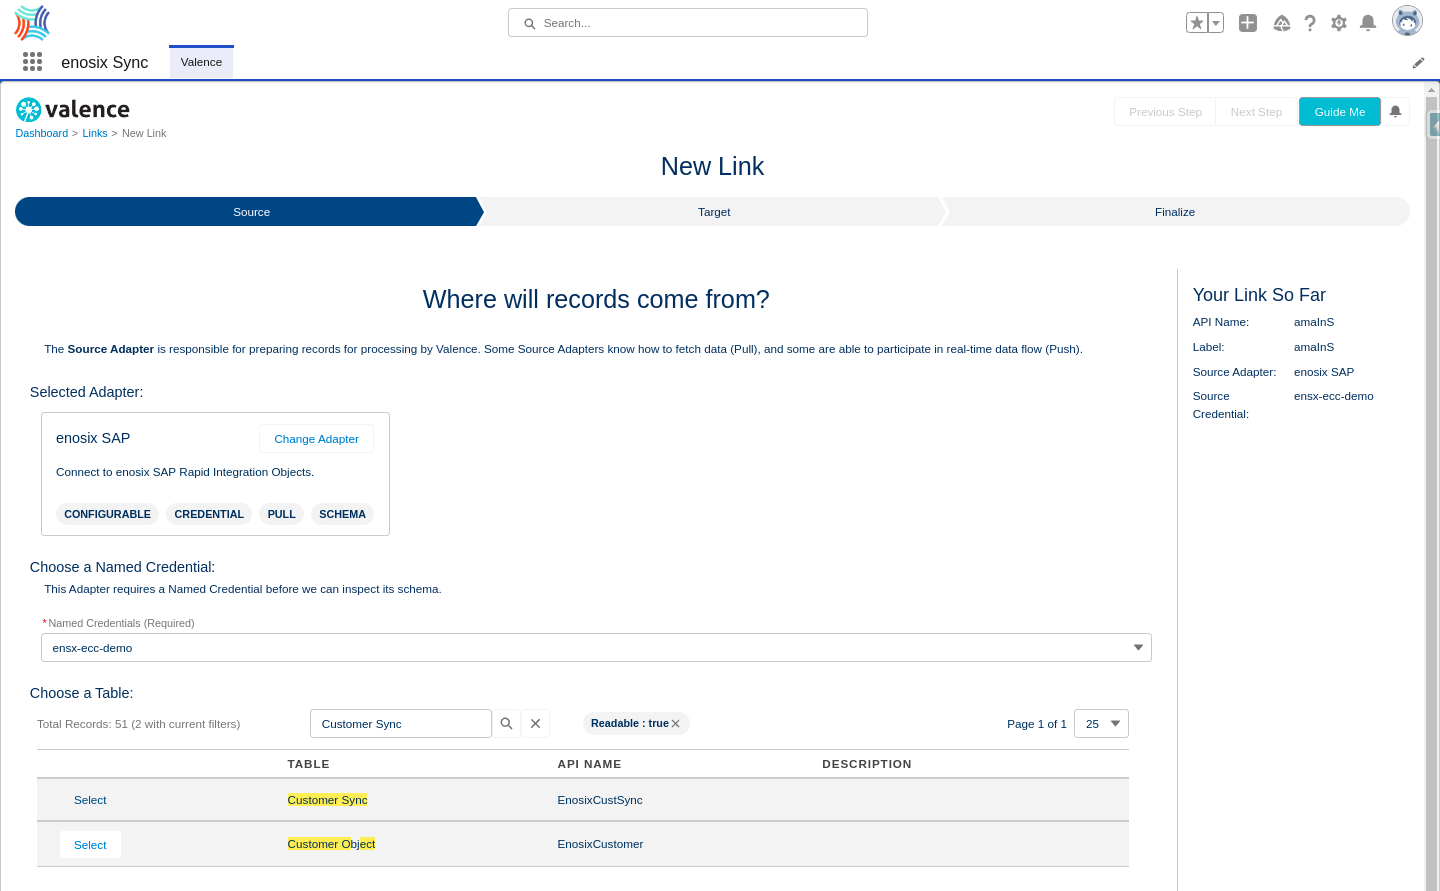Click the Next Step button
Image resolution: width=1440 pixels, height=891 pixels.
tap(1256, 112)
